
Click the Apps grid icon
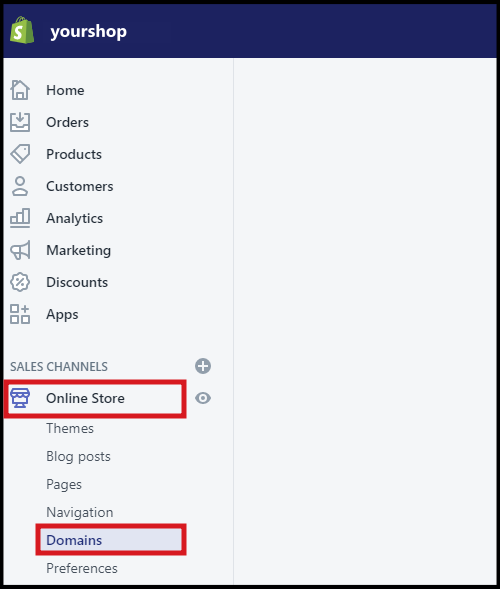pos(20,314)
